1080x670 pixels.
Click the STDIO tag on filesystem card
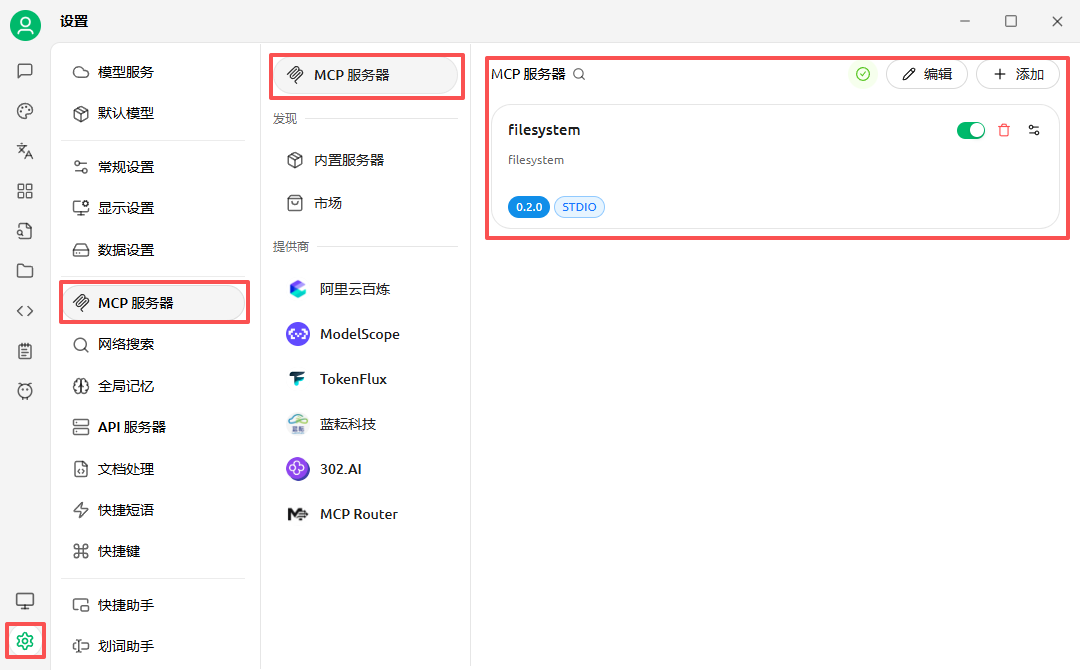(579, 207)
